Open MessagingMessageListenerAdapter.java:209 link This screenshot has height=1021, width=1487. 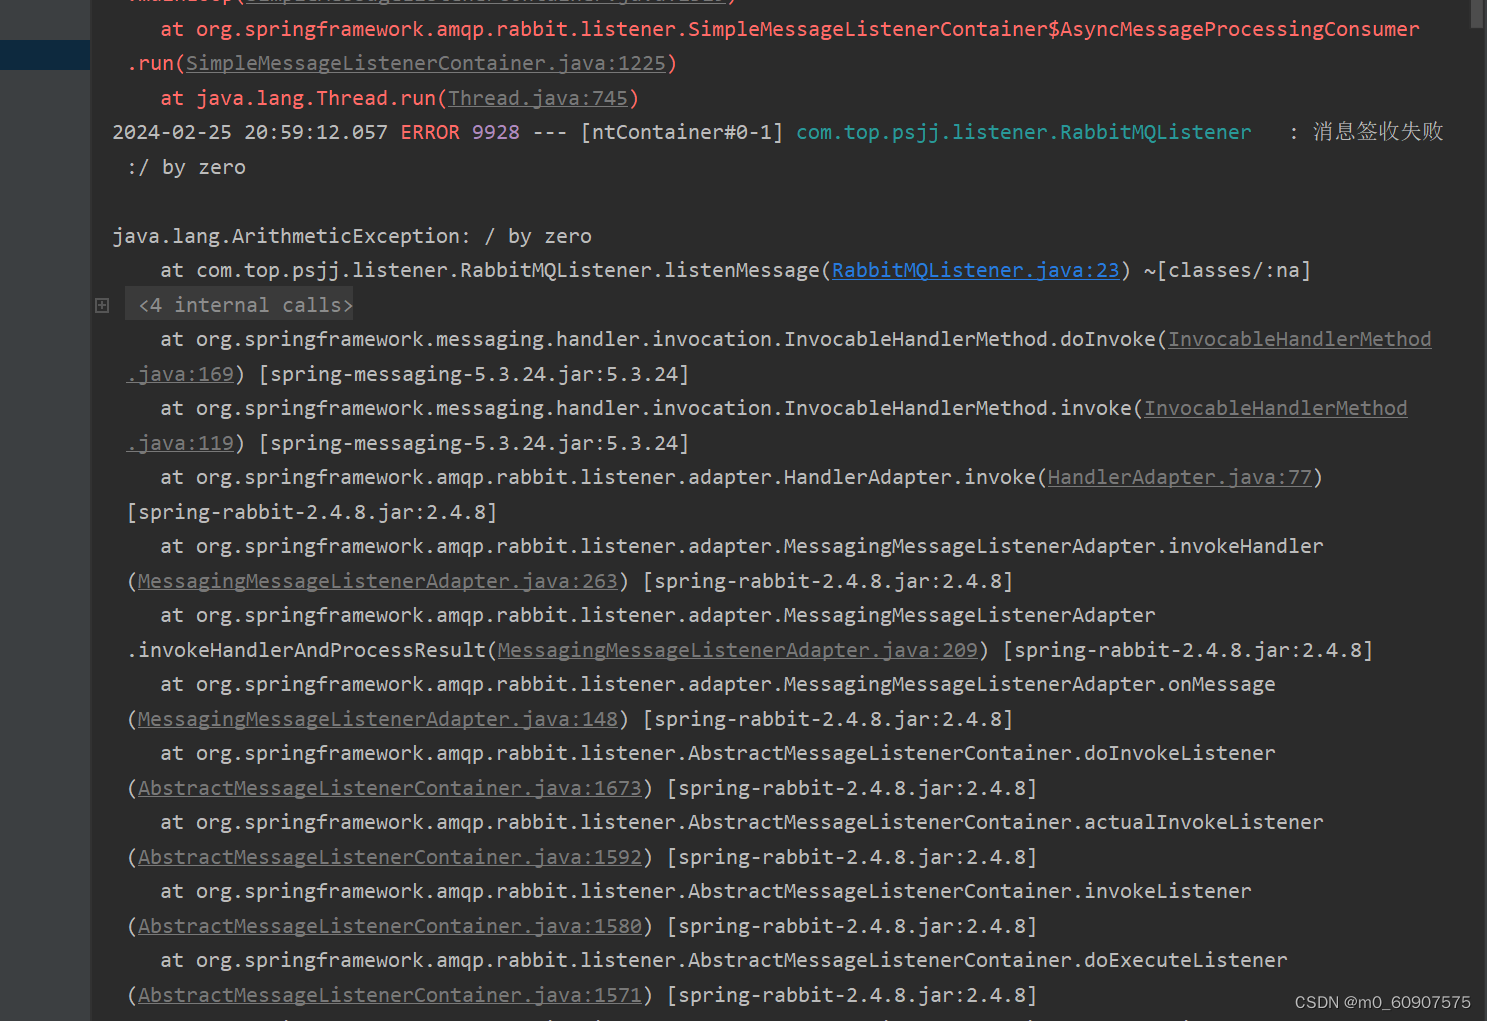pos(738,650)
